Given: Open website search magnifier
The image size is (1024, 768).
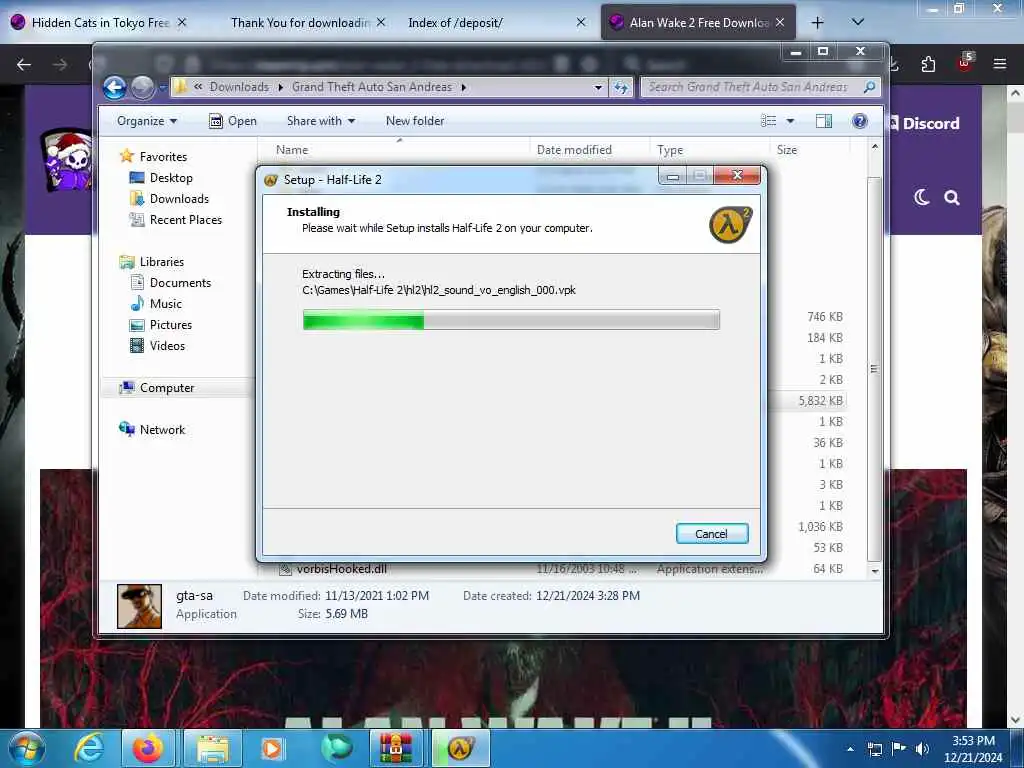Looking at the screenshot, I should (952, 197).
